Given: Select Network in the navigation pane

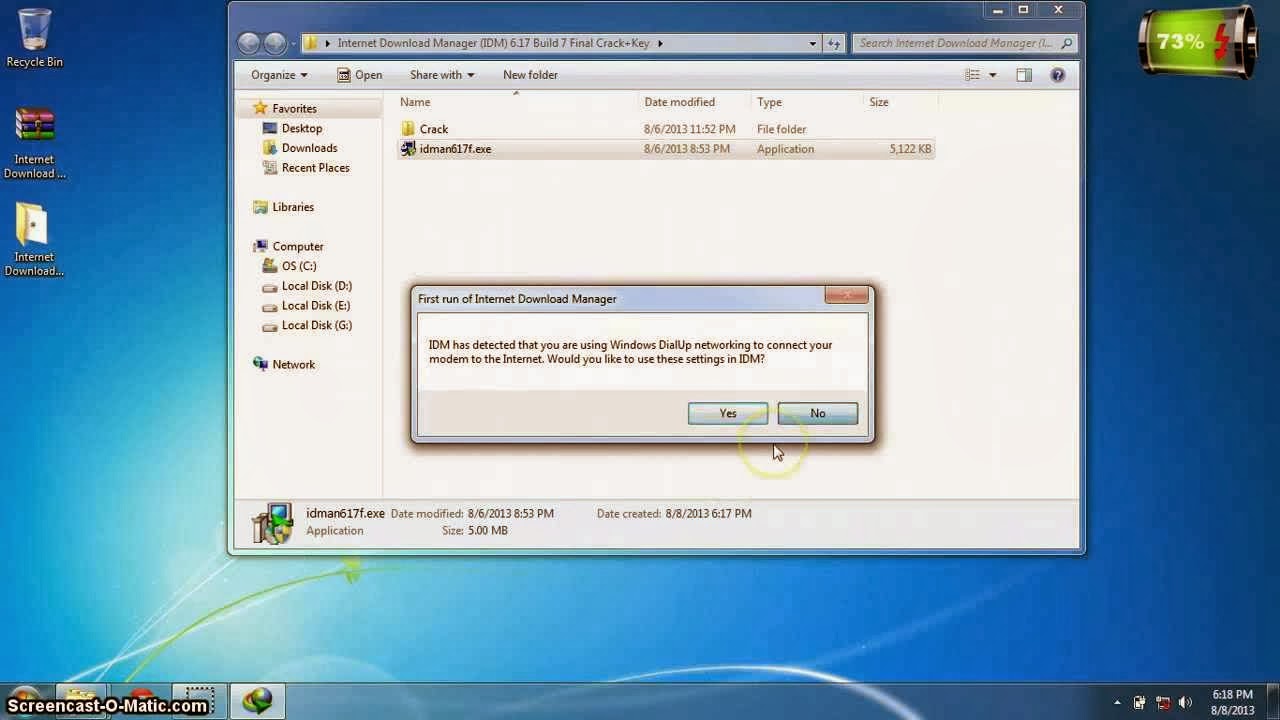Looking at the screenshot, I should [294, 364].
